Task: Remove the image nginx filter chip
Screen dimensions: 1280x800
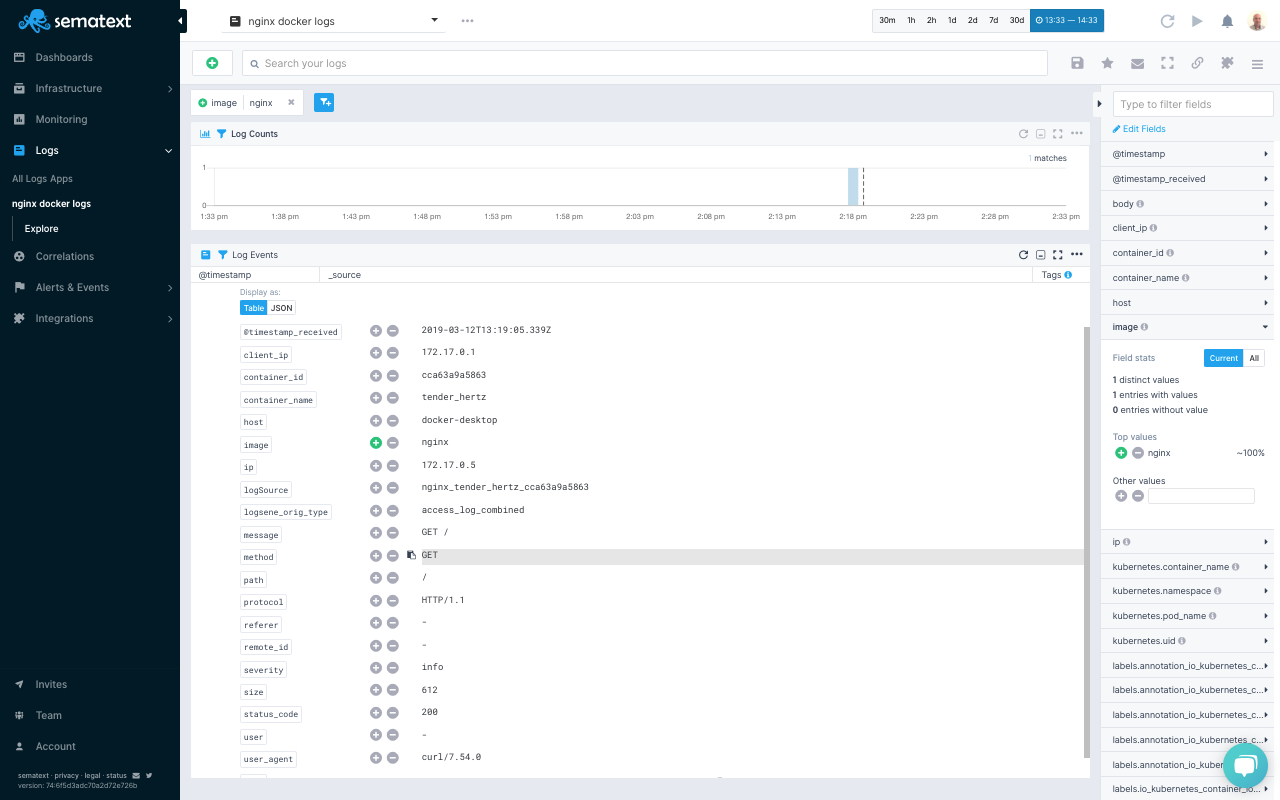Action: 291,102
